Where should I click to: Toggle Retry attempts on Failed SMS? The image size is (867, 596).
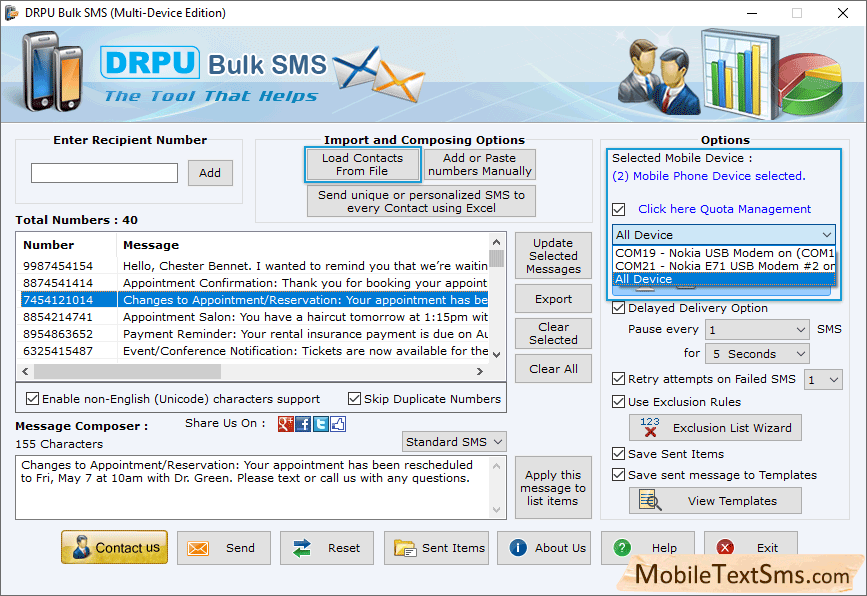click(619, 379)
